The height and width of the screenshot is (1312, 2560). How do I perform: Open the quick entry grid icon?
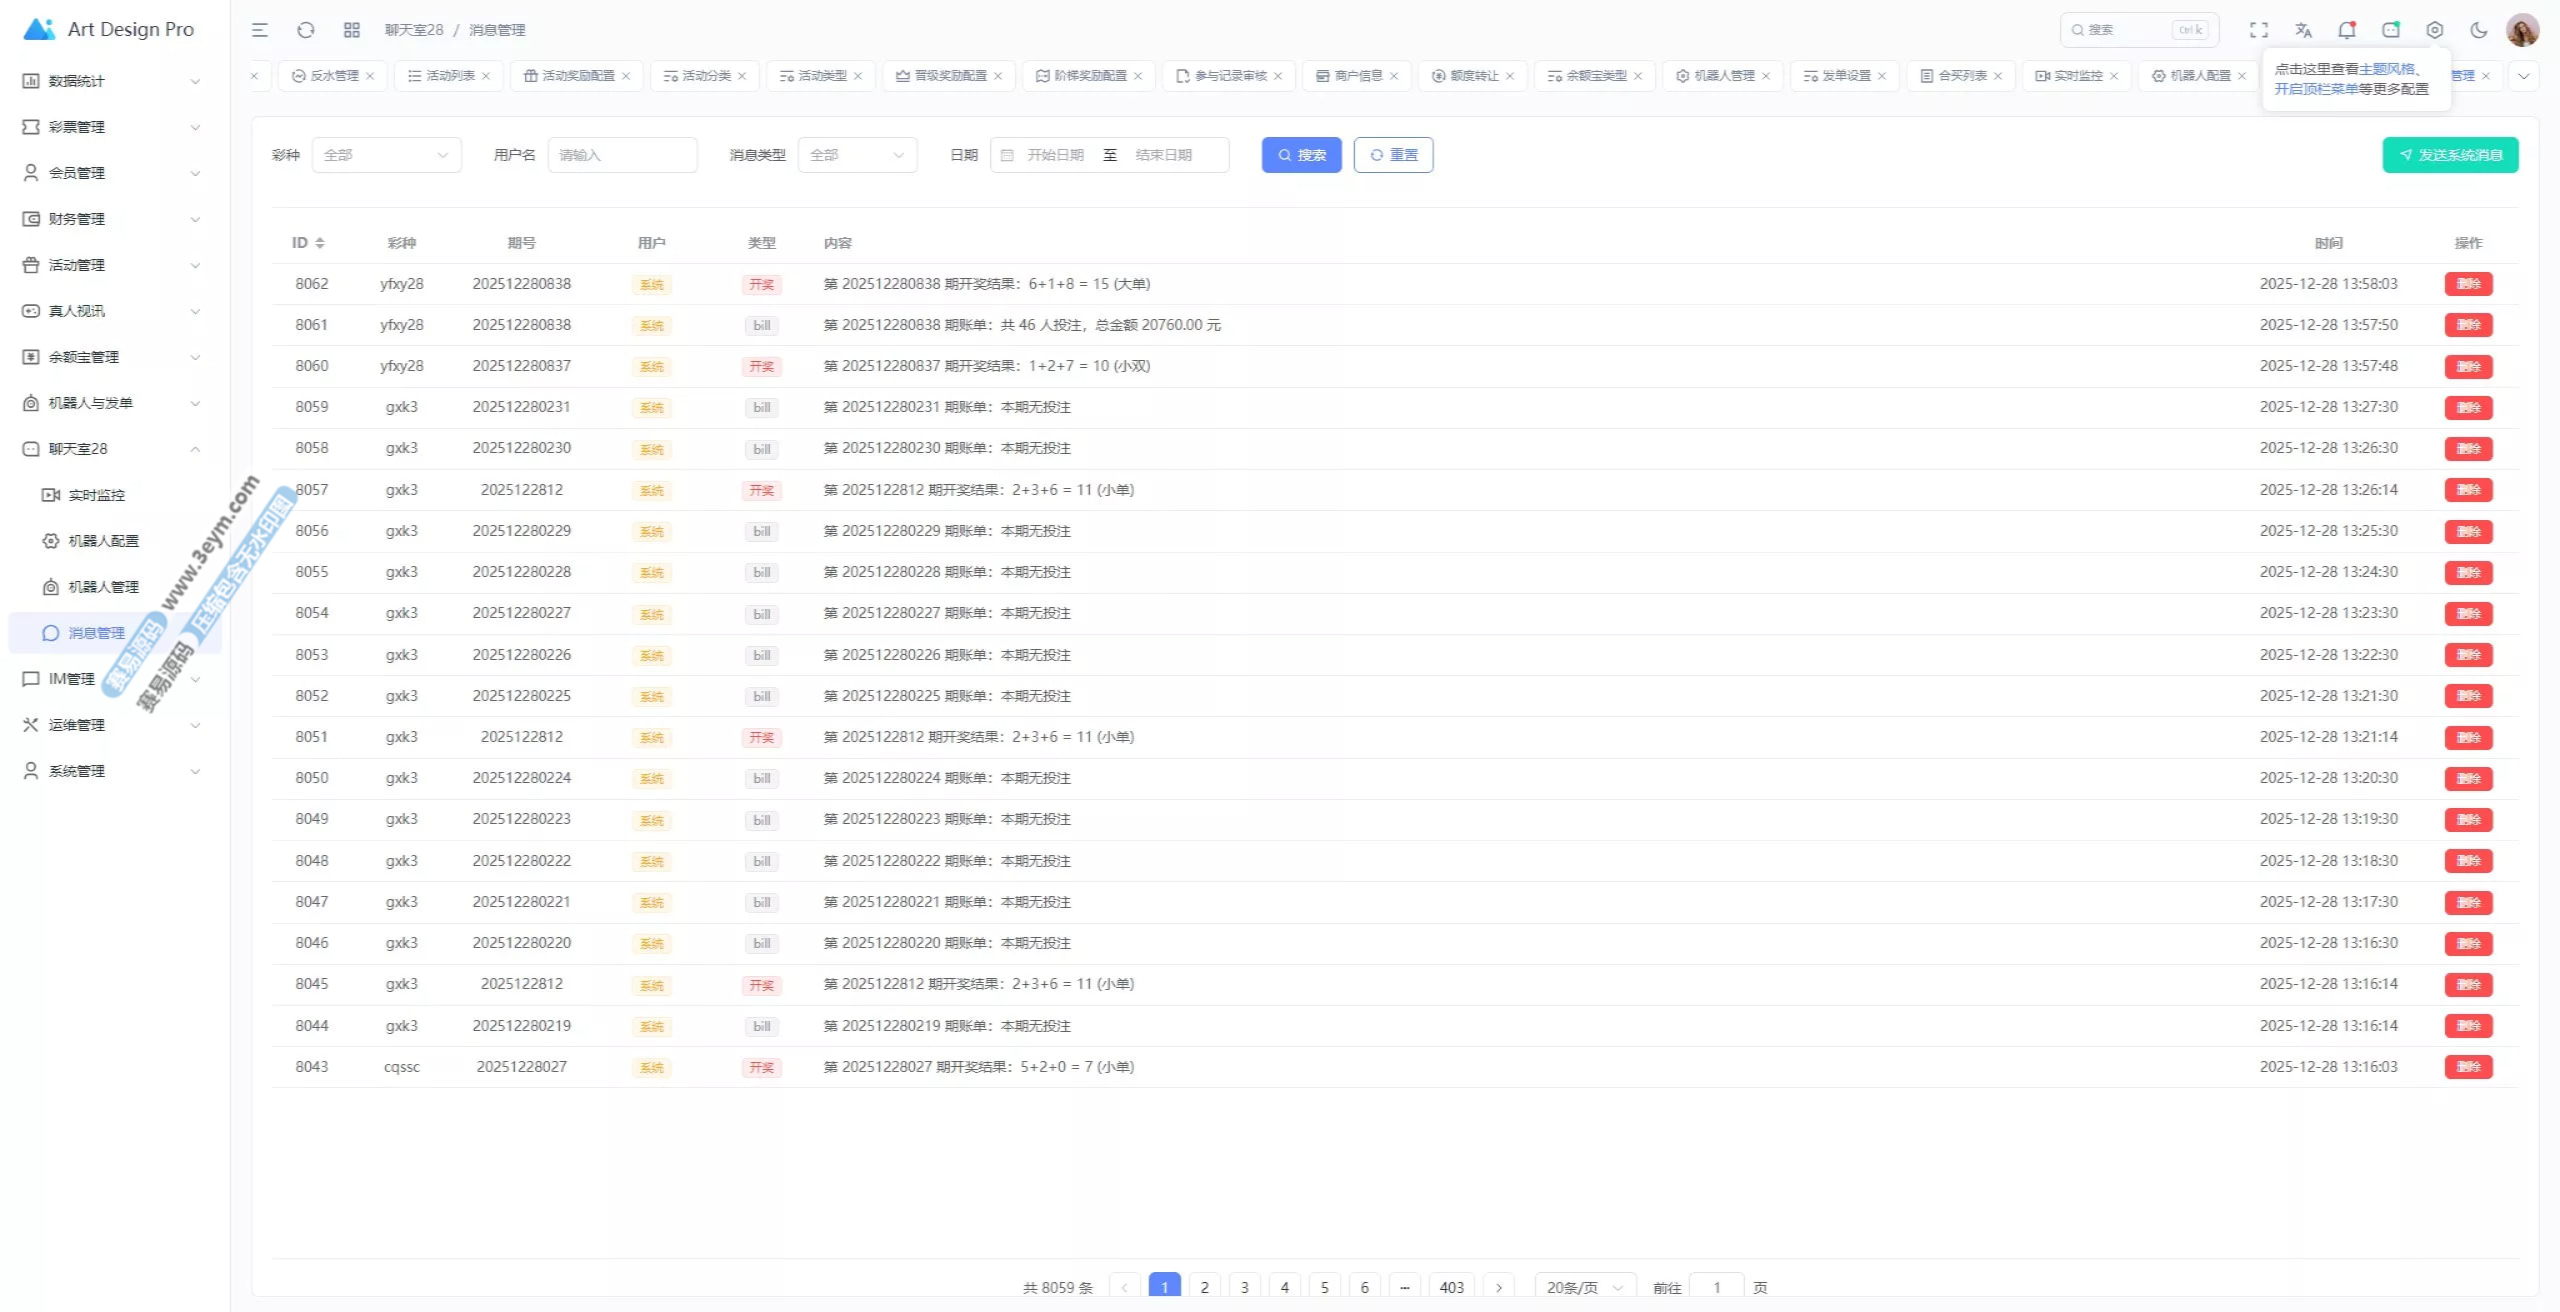click(351, 30)
